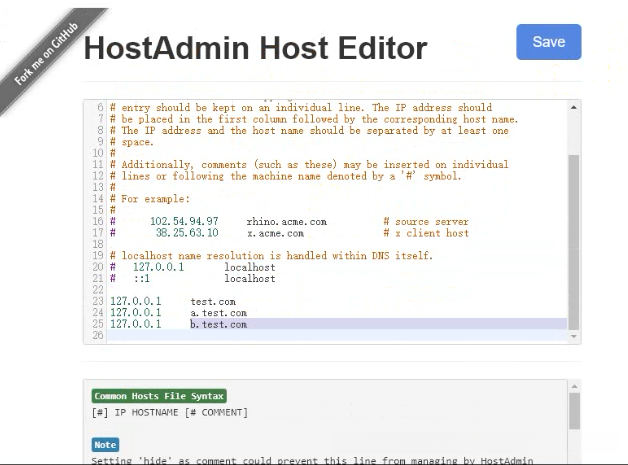628x465 pixels.
Task: Click the HostAdmin Host Editor heading
Action: click(x=256, y=48)
